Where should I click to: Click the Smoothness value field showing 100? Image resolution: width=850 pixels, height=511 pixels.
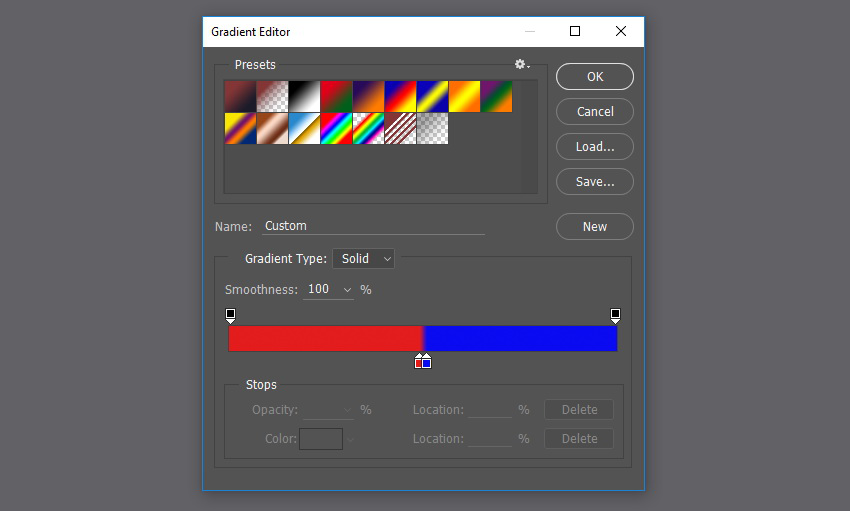coord(321,289)
